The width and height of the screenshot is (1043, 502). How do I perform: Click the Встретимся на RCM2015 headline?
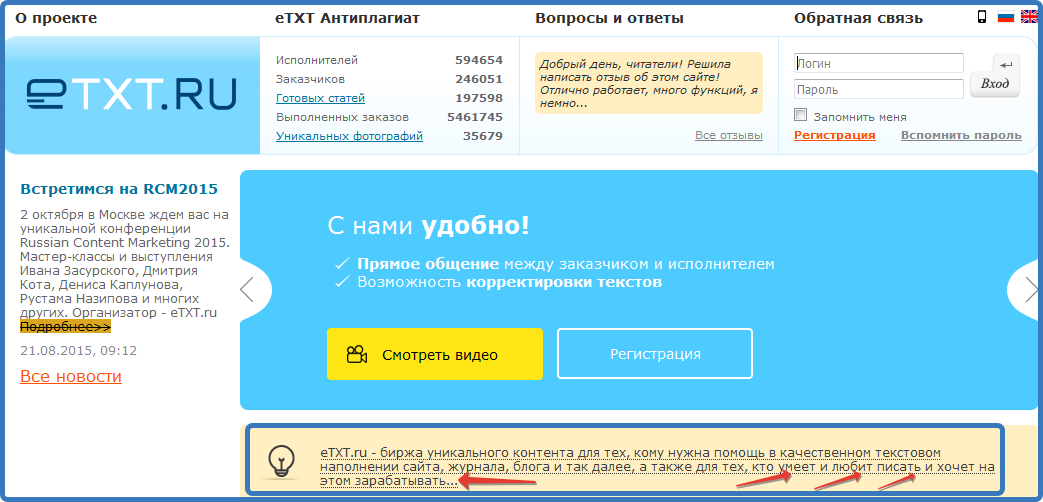coord(119,189)
